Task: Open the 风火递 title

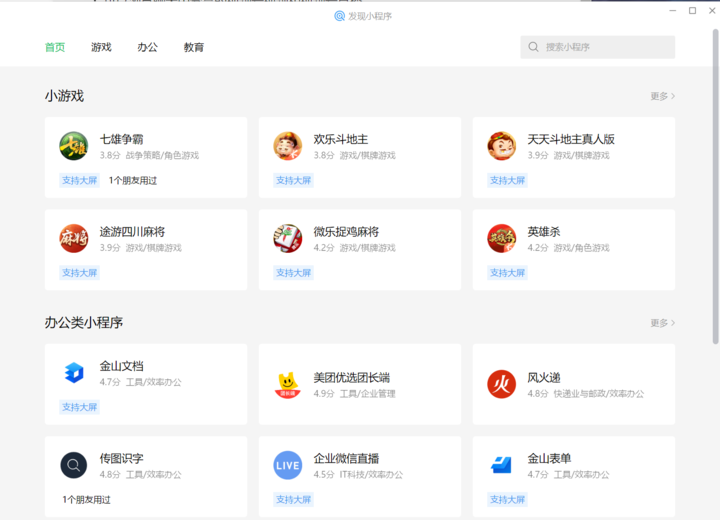Action: tap(544, 378)
